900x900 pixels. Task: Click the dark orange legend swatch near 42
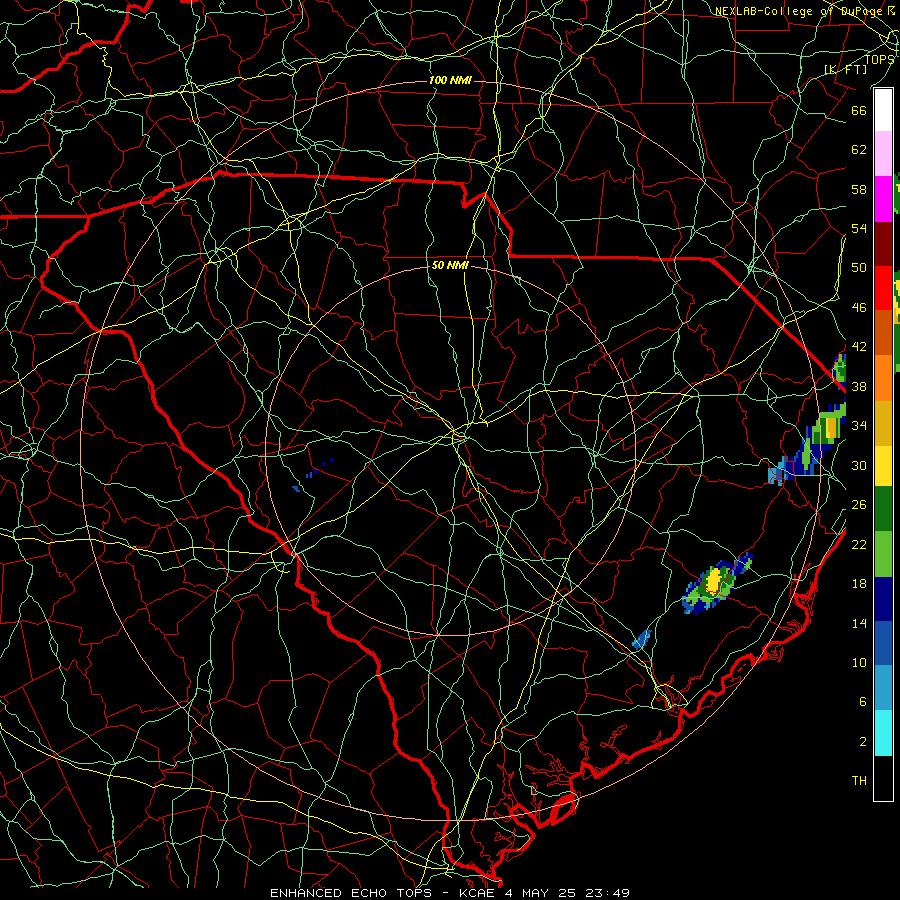click(x=883, y=332)
